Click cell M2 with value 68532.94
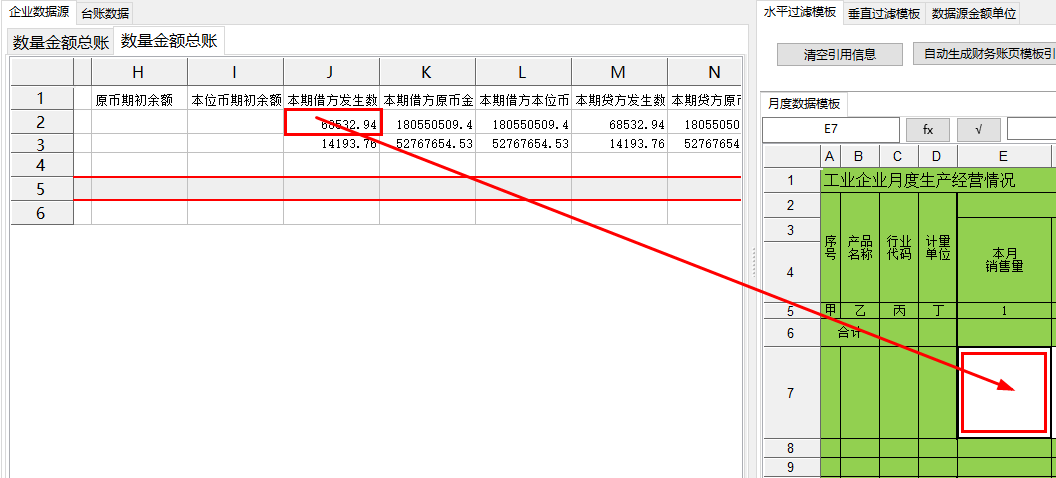This screenshot has height=478, width=1056. pos(619,123)
